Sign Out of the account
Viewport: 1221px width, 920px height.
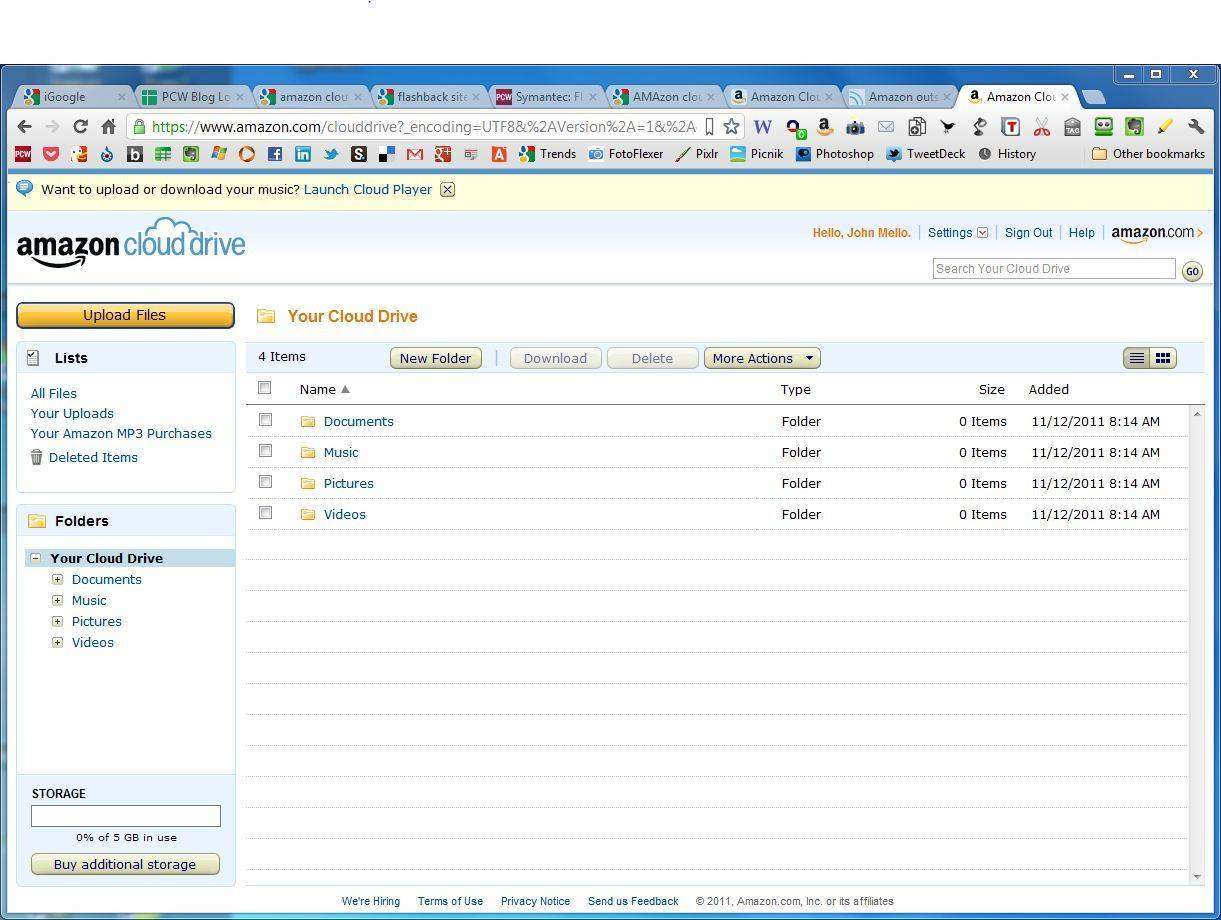1028,233
